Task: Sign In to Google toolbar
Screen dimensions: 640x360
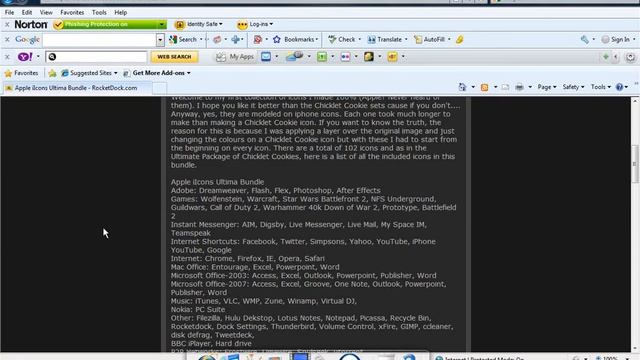Action: 616,40
